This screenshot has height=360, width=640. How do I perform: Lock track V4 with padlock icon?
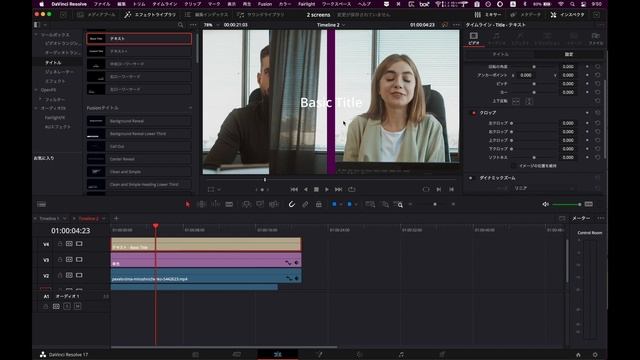coord(60,244)
